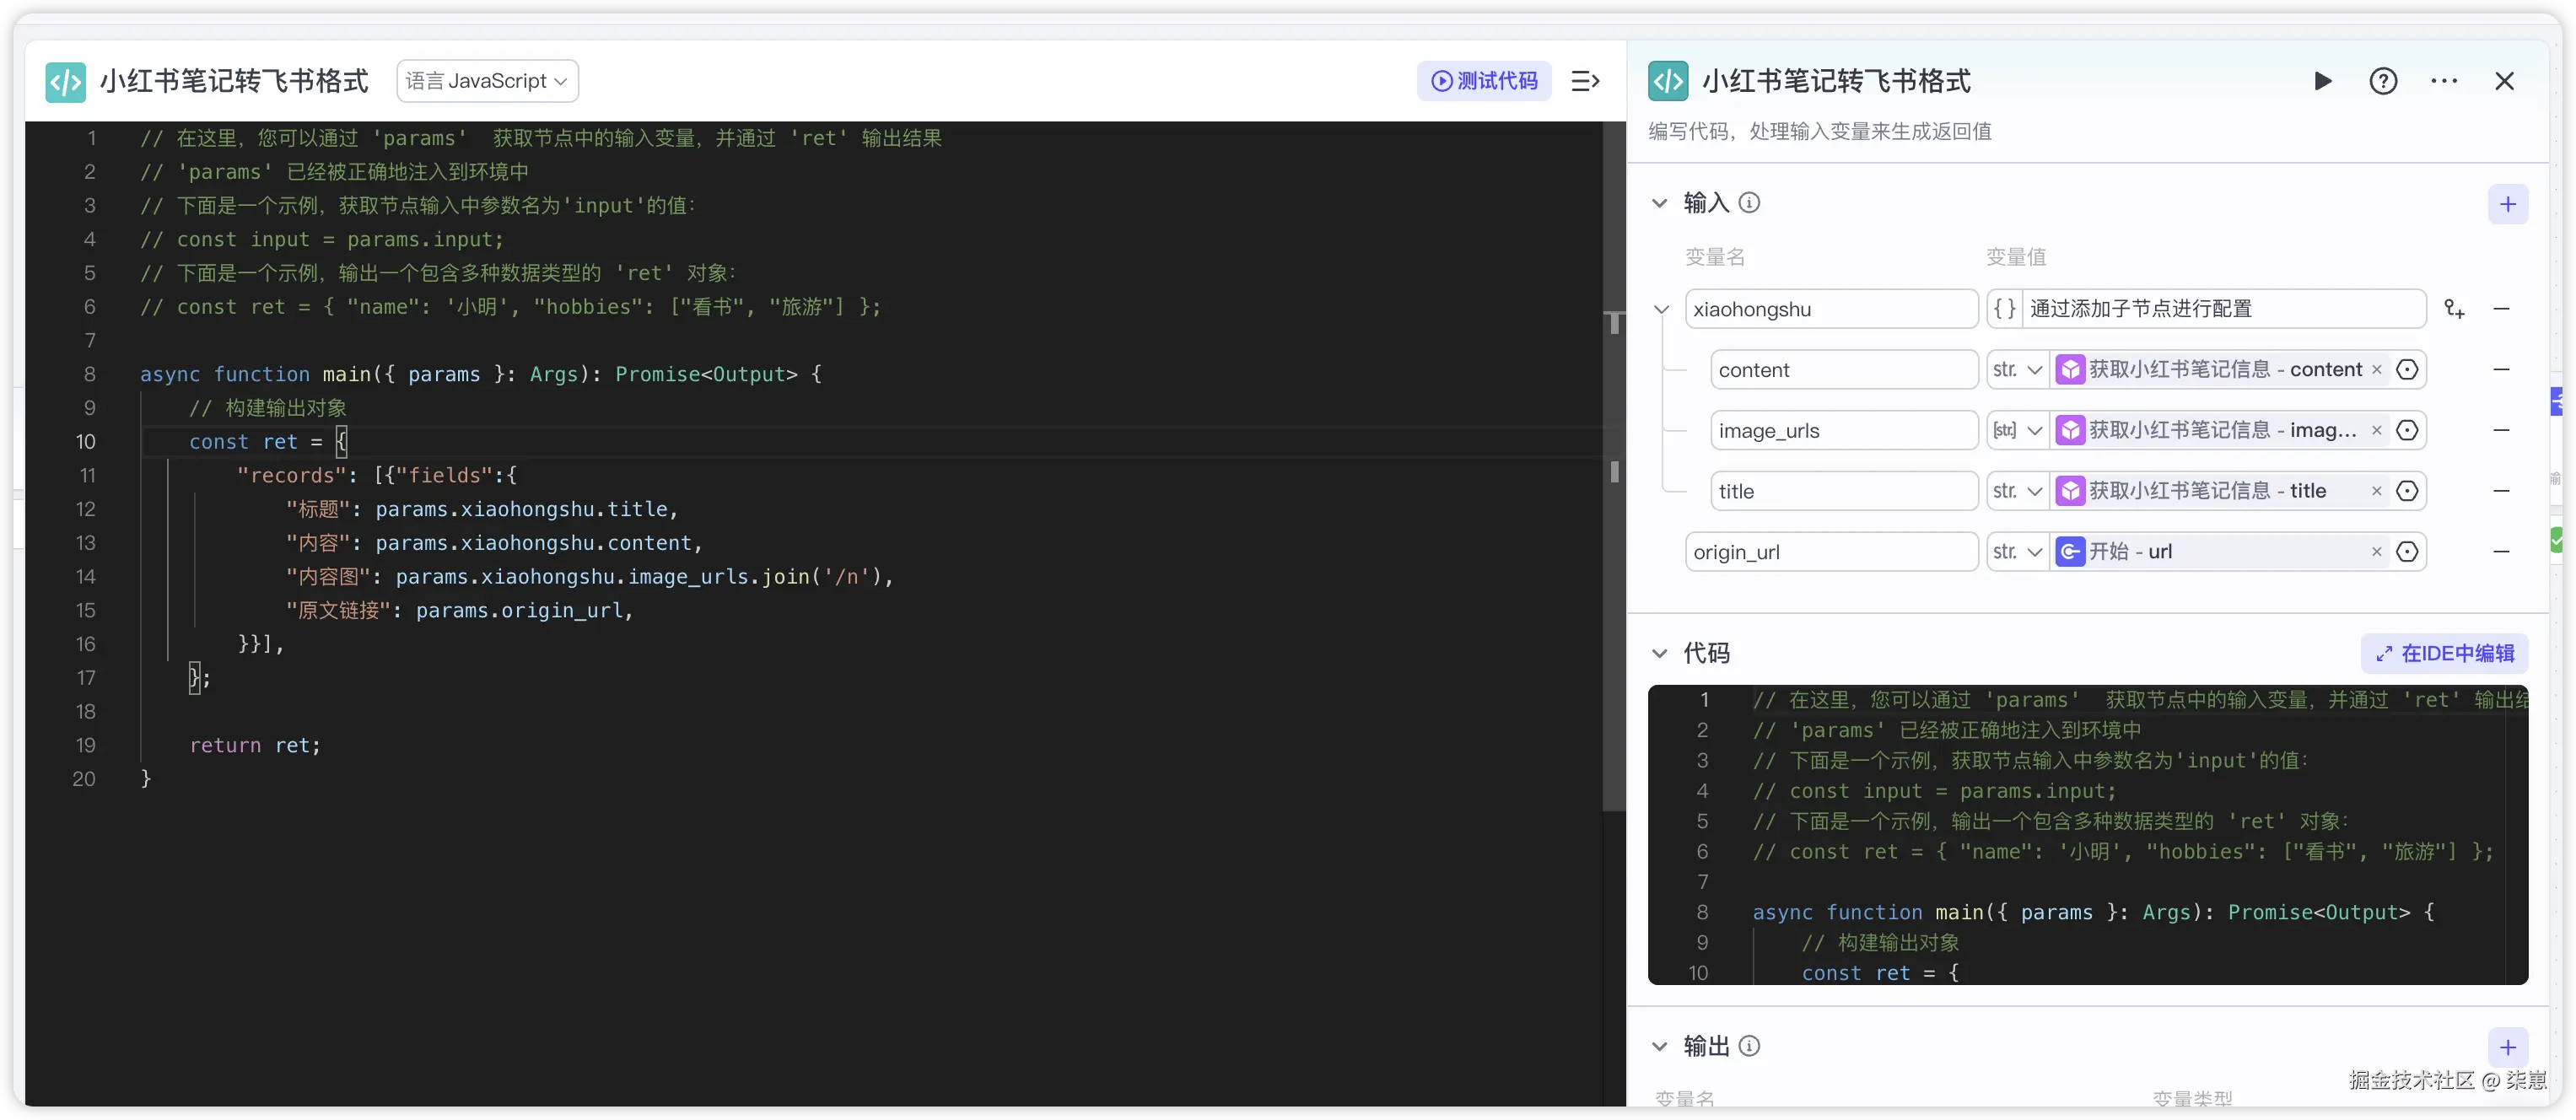Viewport: 2576px width, 1120px height.
Task: Change type dropdown for content variable
Action: [2017, 370]
